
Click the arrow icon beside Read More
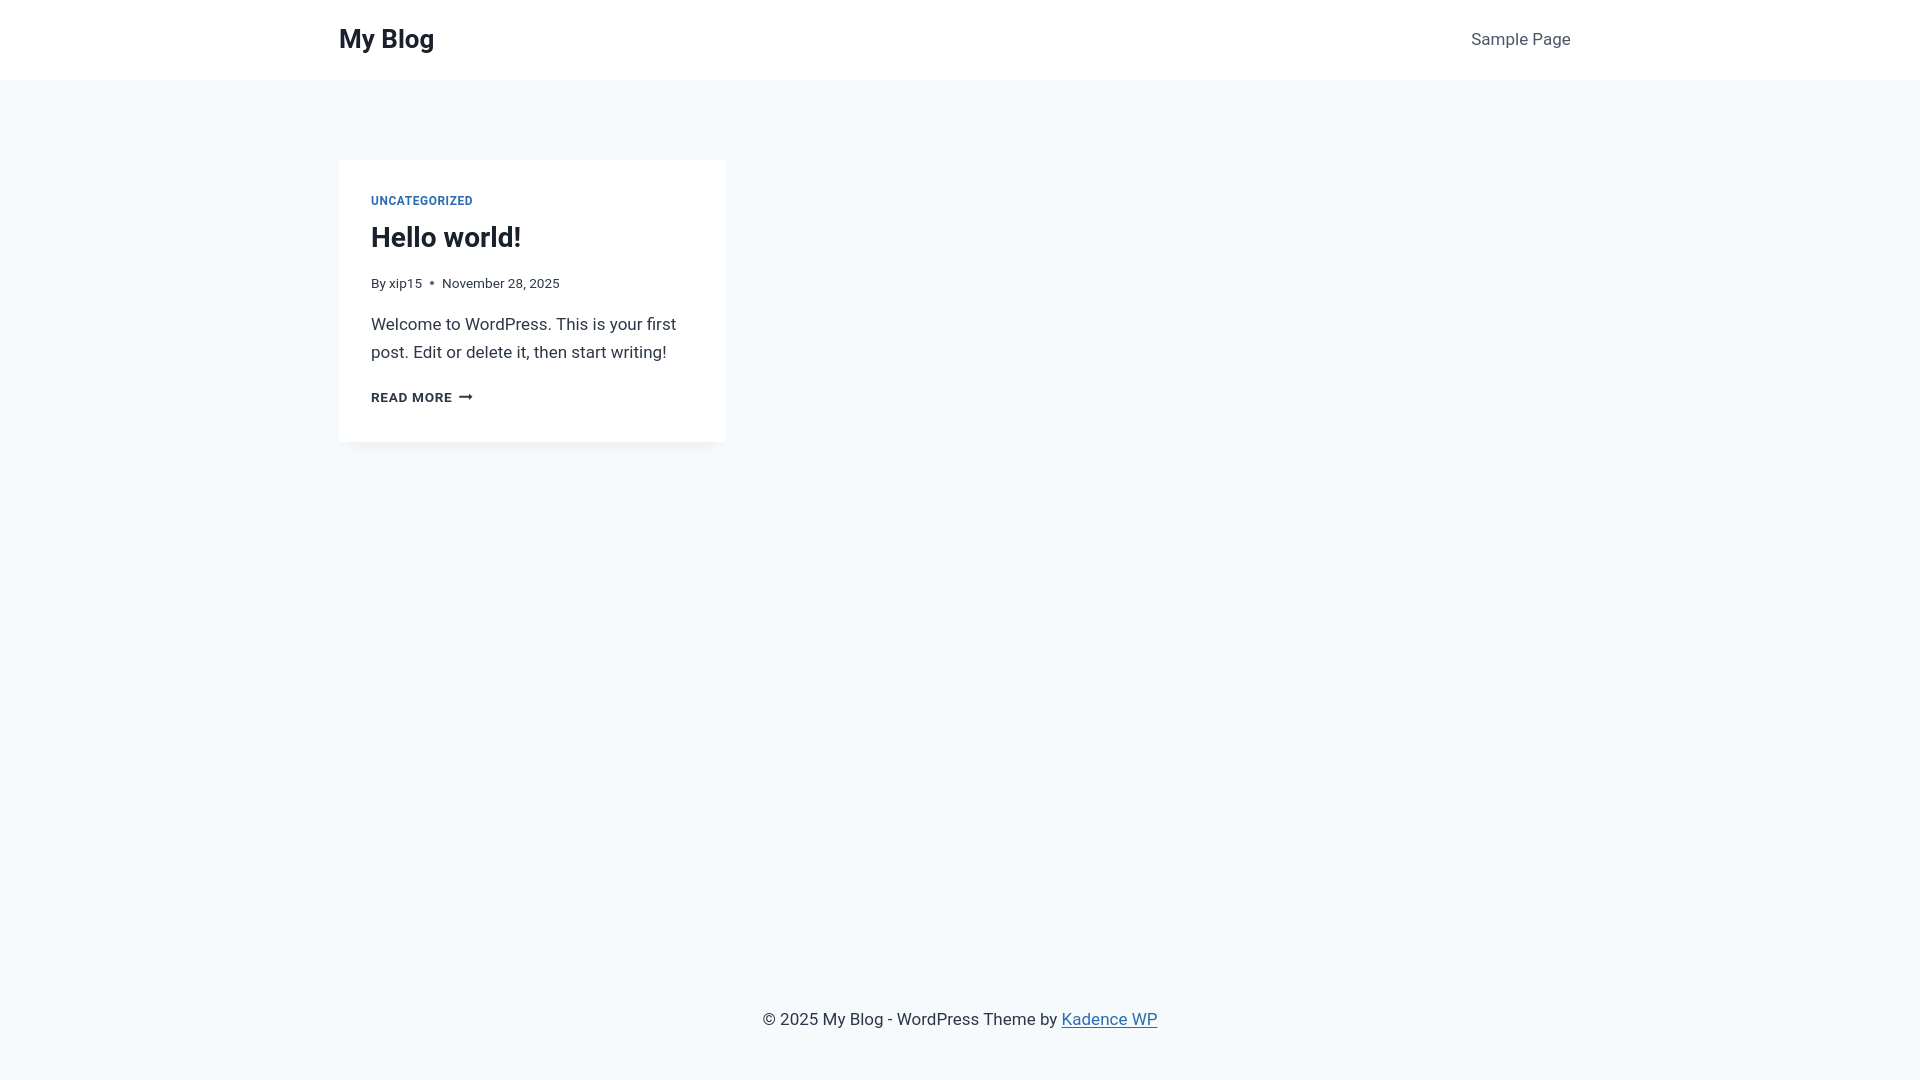pos(466,398)
